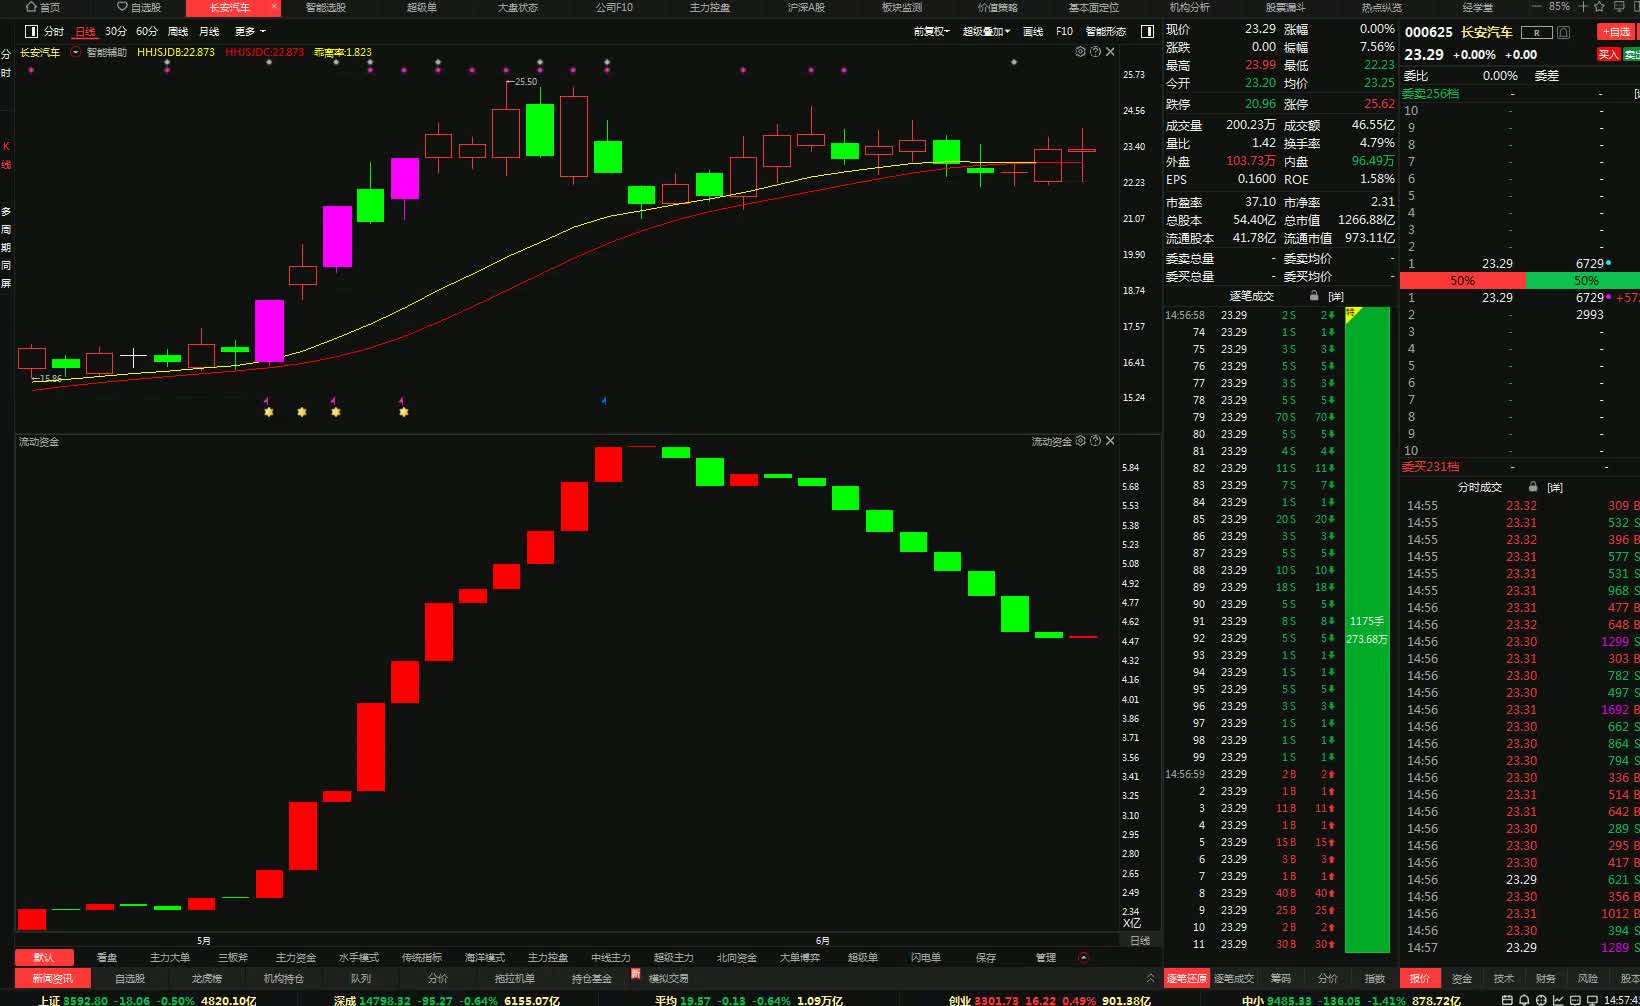Click the +自选 add watchlist button
Viewport: 1640px width, 1006px height.
pos(1616,32)
